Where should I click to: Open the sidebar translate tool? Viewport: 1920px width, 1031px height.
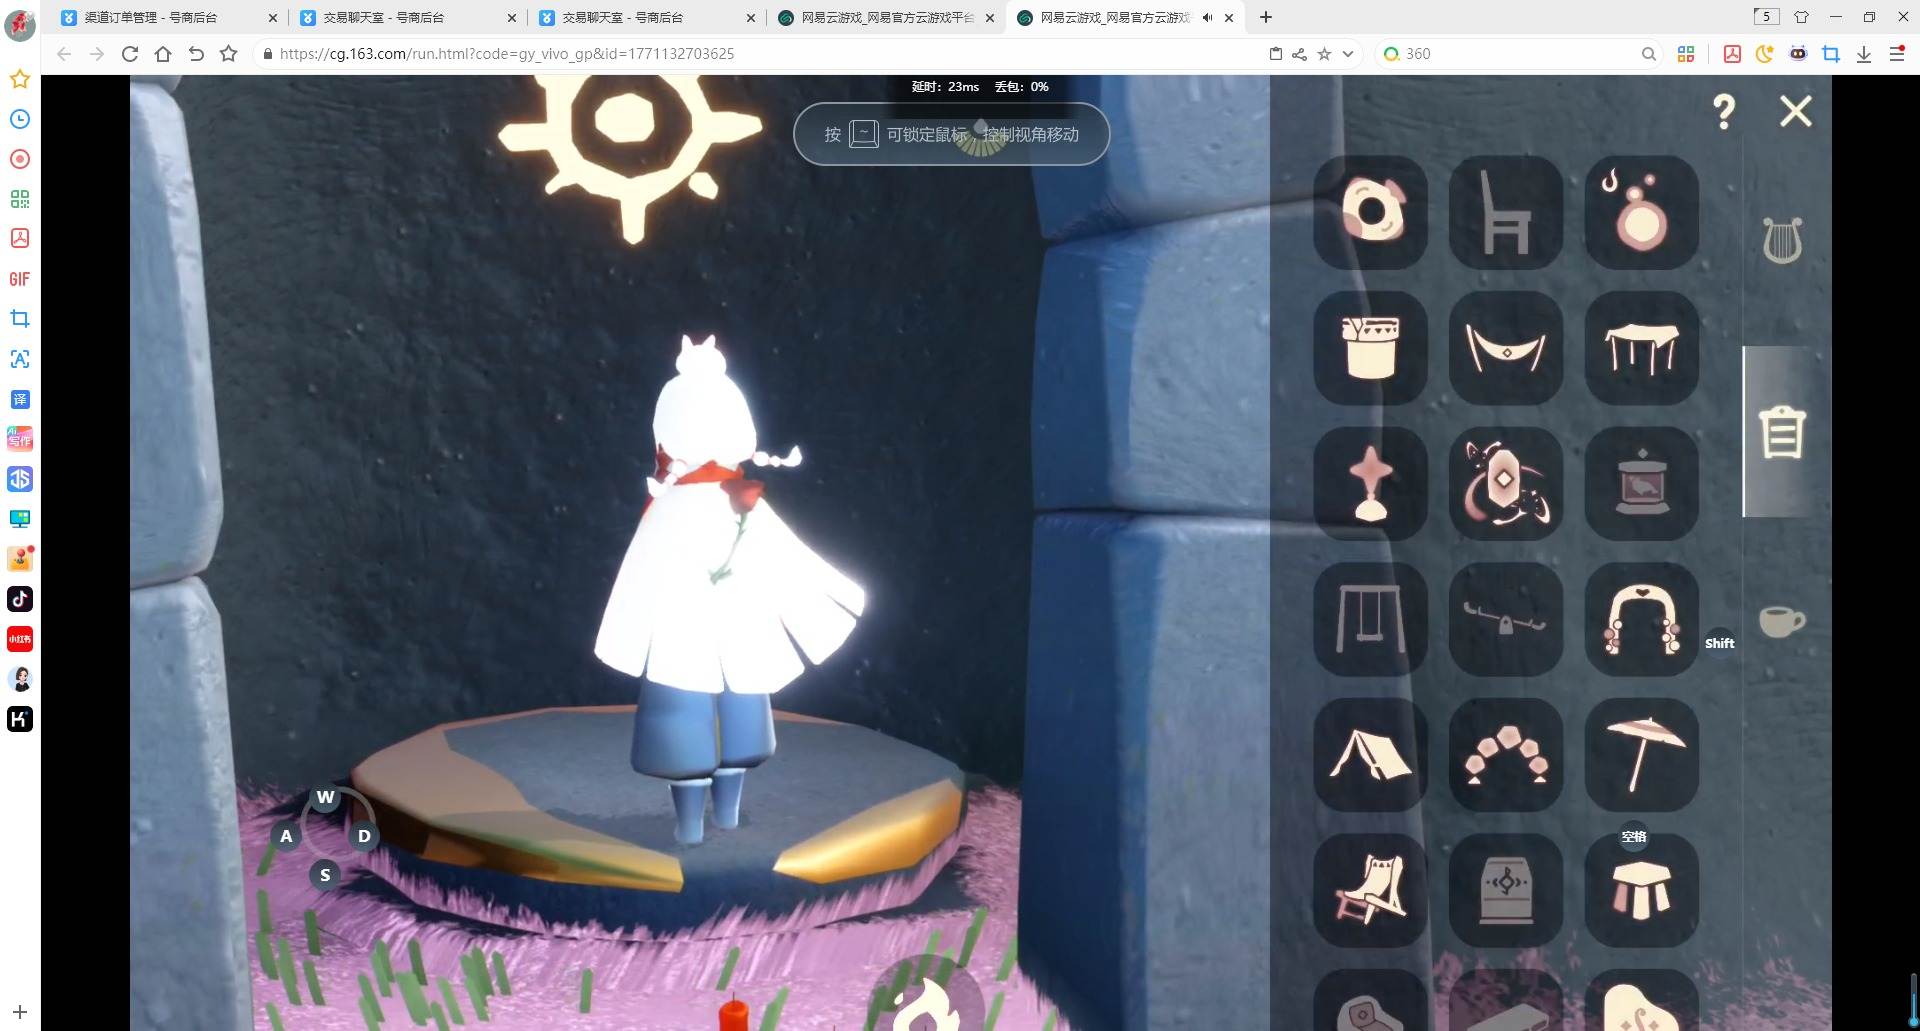[20, 399]
